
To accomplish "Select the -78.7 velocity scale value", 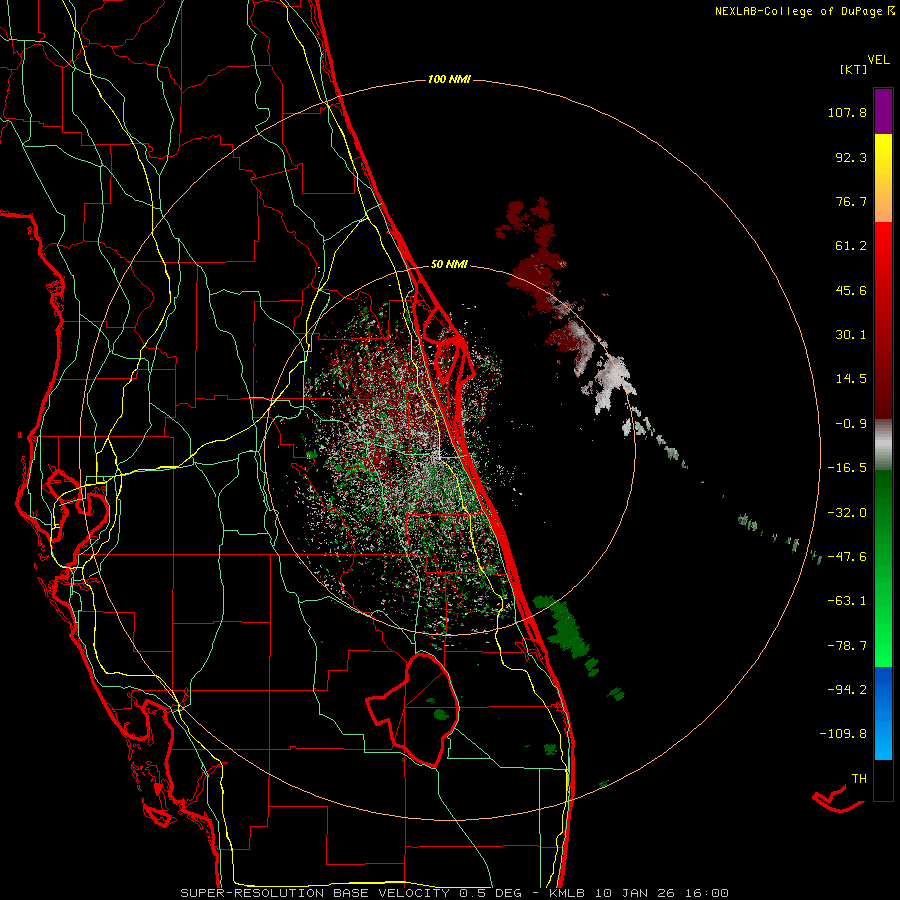I will tap(847, 646).
